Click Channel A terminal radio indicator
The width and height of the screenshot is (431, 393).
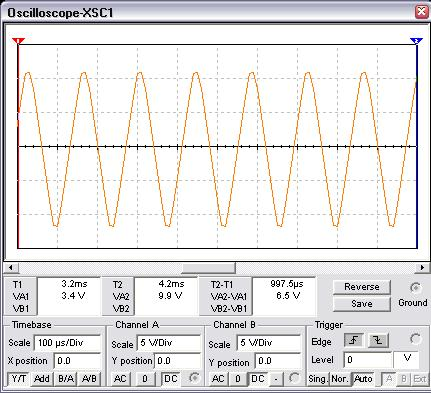pos(194,378)
